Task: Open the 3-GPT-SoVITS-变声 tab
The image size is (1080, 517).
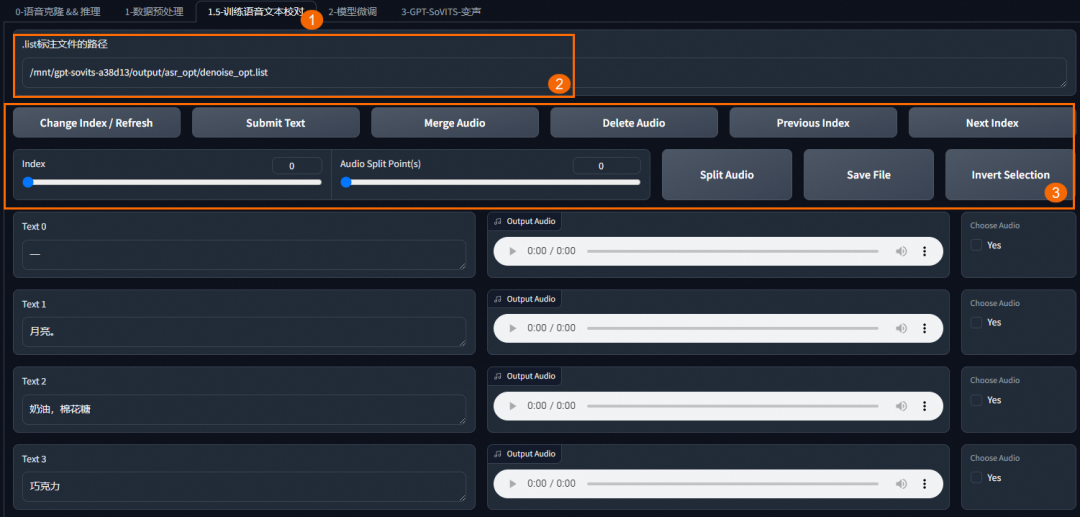Action: (441, 12)
